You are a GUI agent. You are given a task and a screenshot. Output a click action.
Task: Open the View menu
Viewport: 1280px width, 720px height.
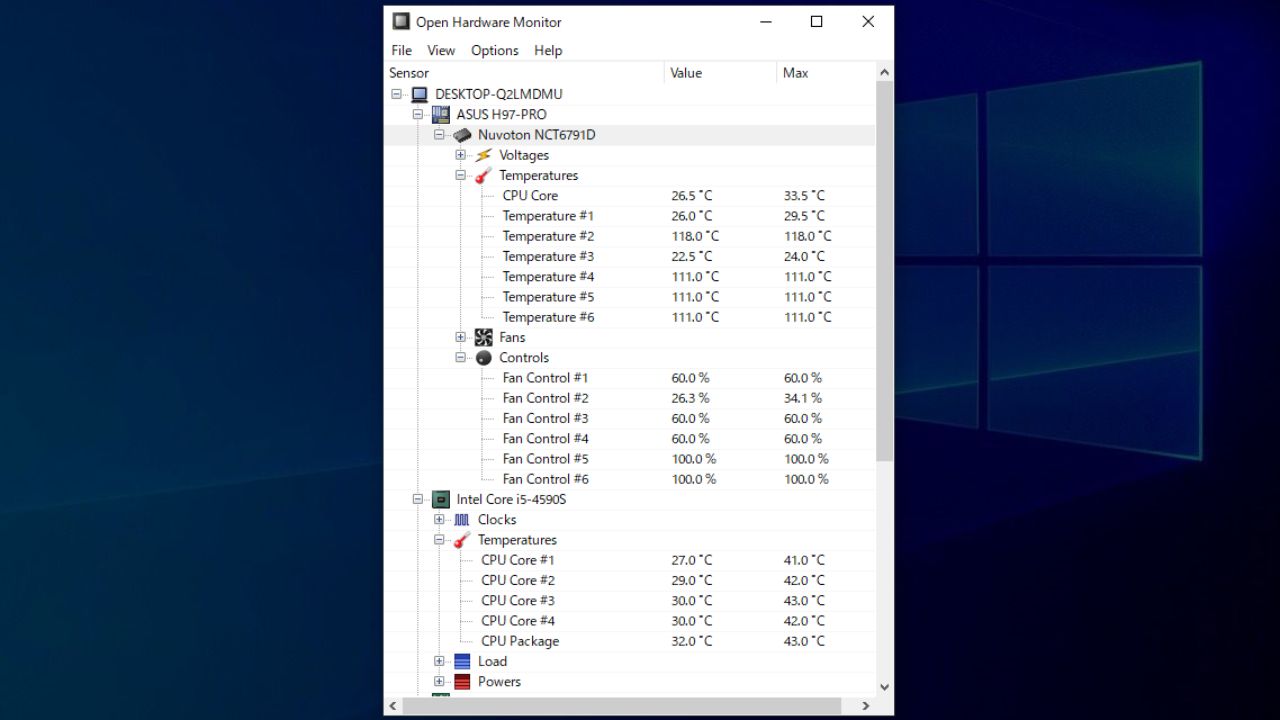[441, 50]
